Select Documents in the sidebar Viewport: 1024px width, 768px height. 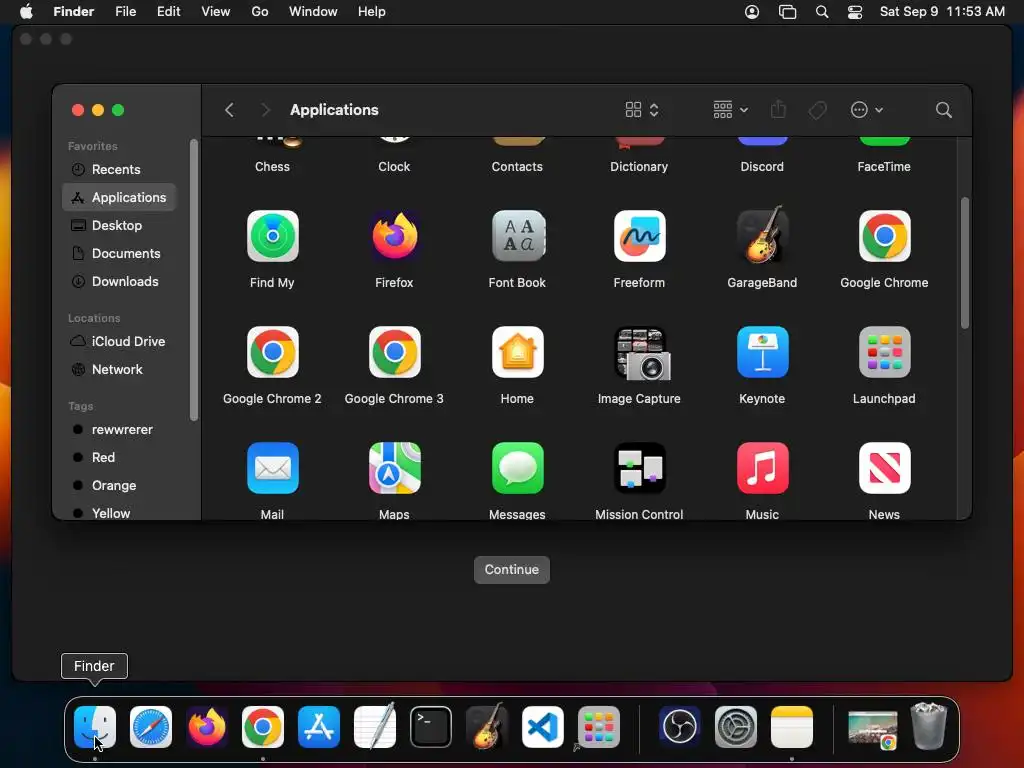click(119, 253)
